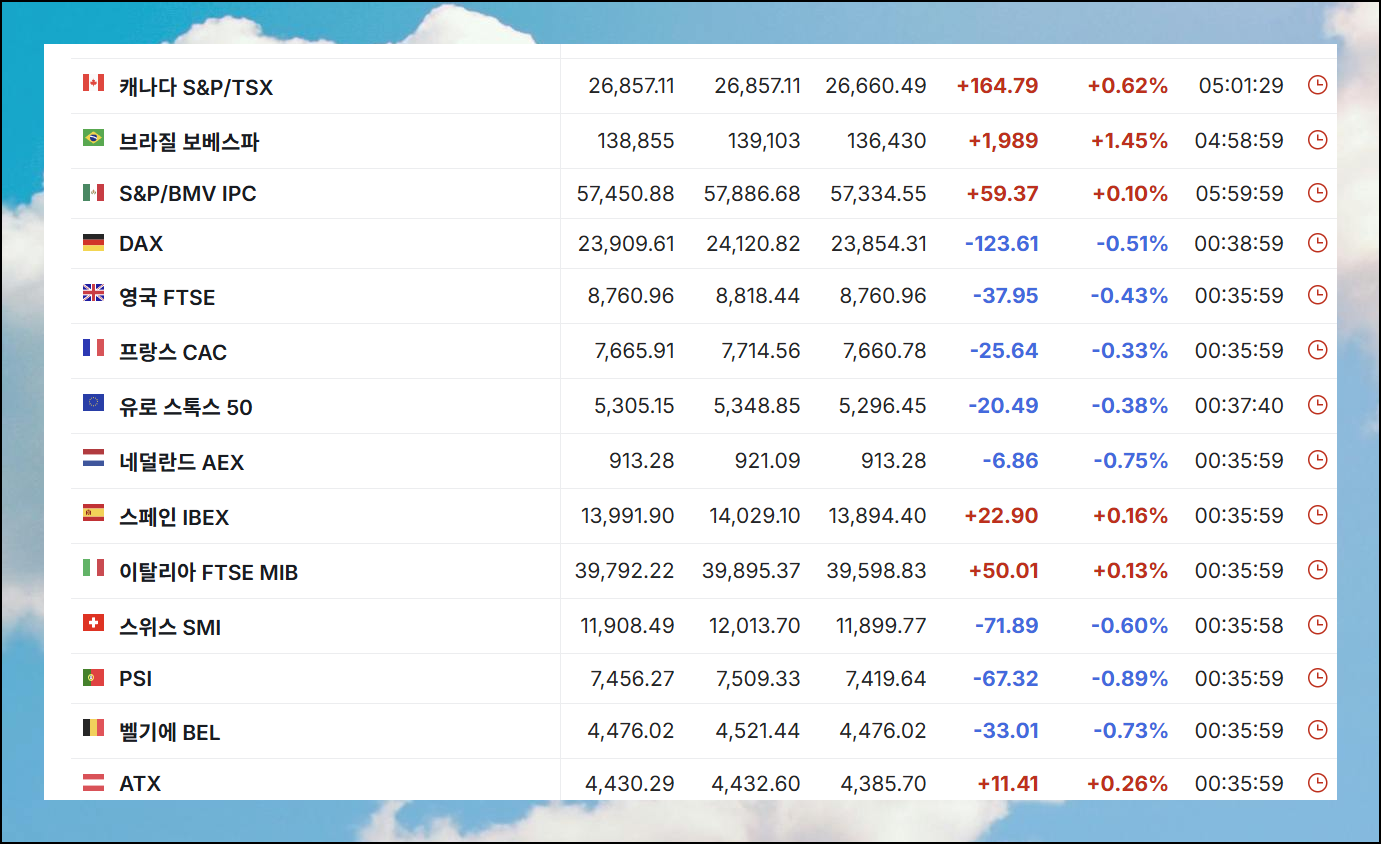Open the 스위스 SMI index link
The image size is (1381, 844).
coord(170,627)
